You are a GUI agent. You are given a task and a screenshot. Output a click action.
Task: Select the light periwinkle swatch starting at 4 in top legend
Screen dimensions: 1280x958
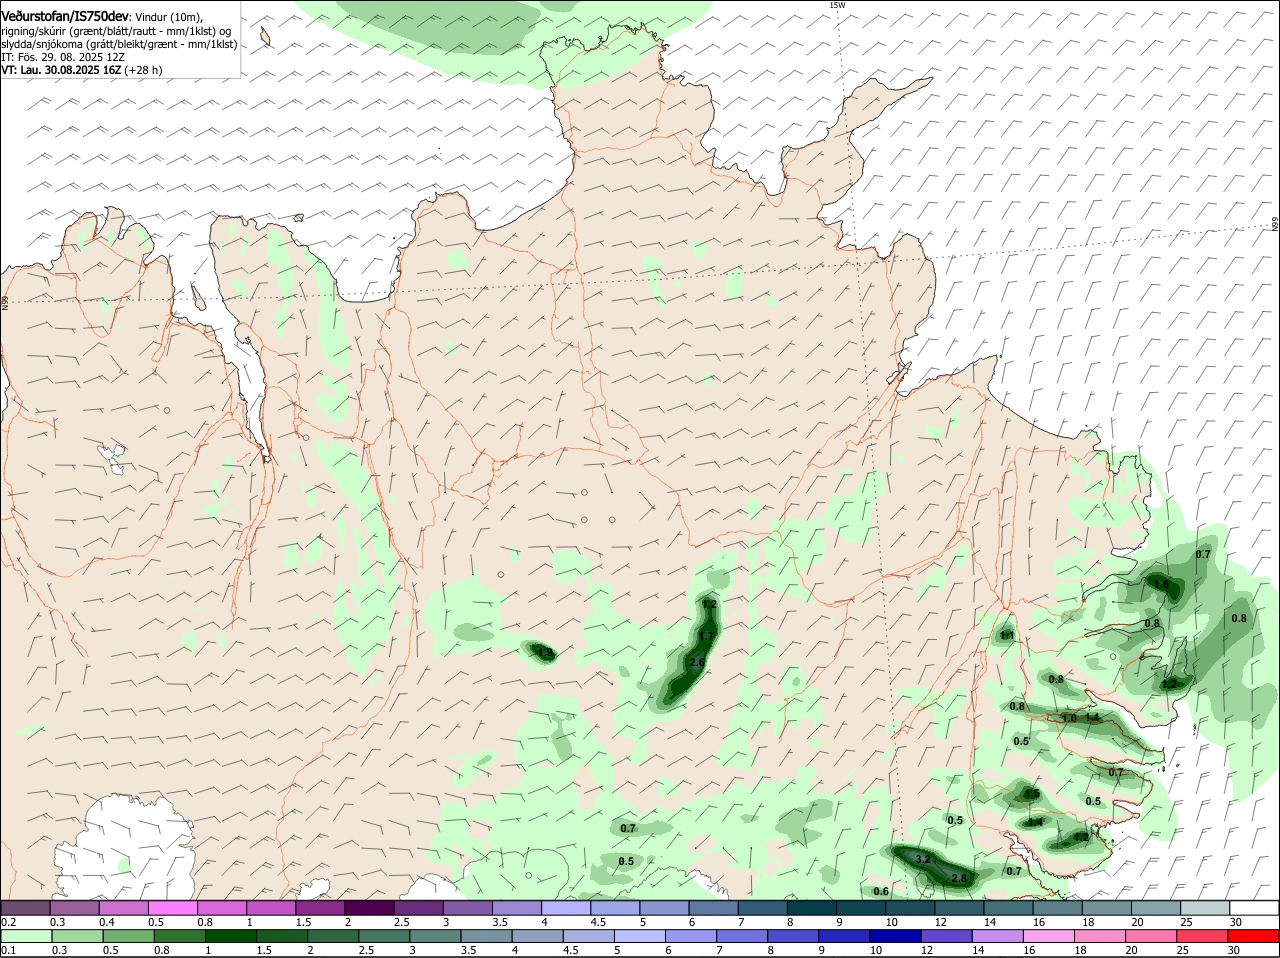pyautogui.click(x=565, y=907)
